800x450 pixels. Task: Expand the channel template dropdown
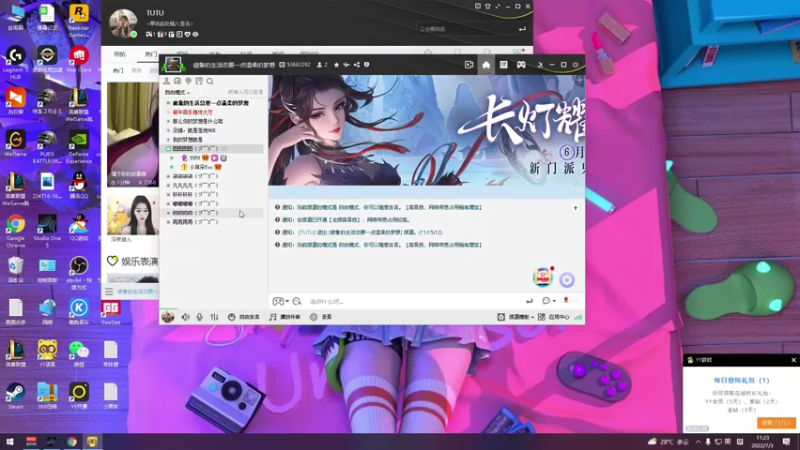(516, 317)
